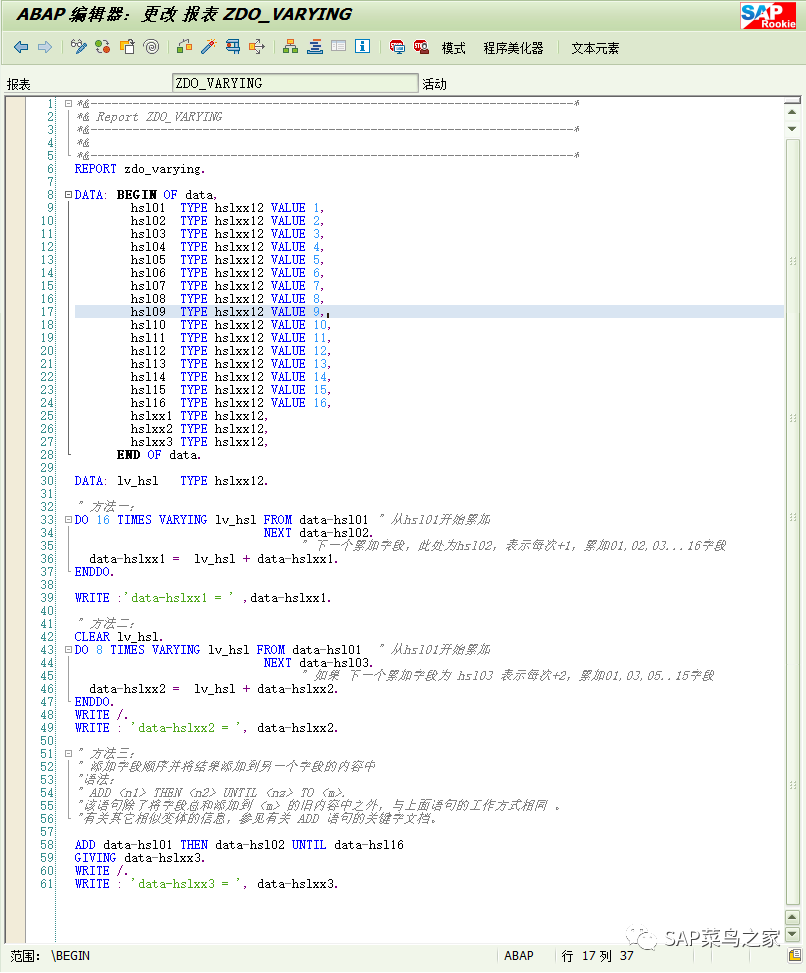This screenshot has width=806, height=973.
Task: Collapse the DO 8 TIMES loop block
Action: (x=68, y=650)
